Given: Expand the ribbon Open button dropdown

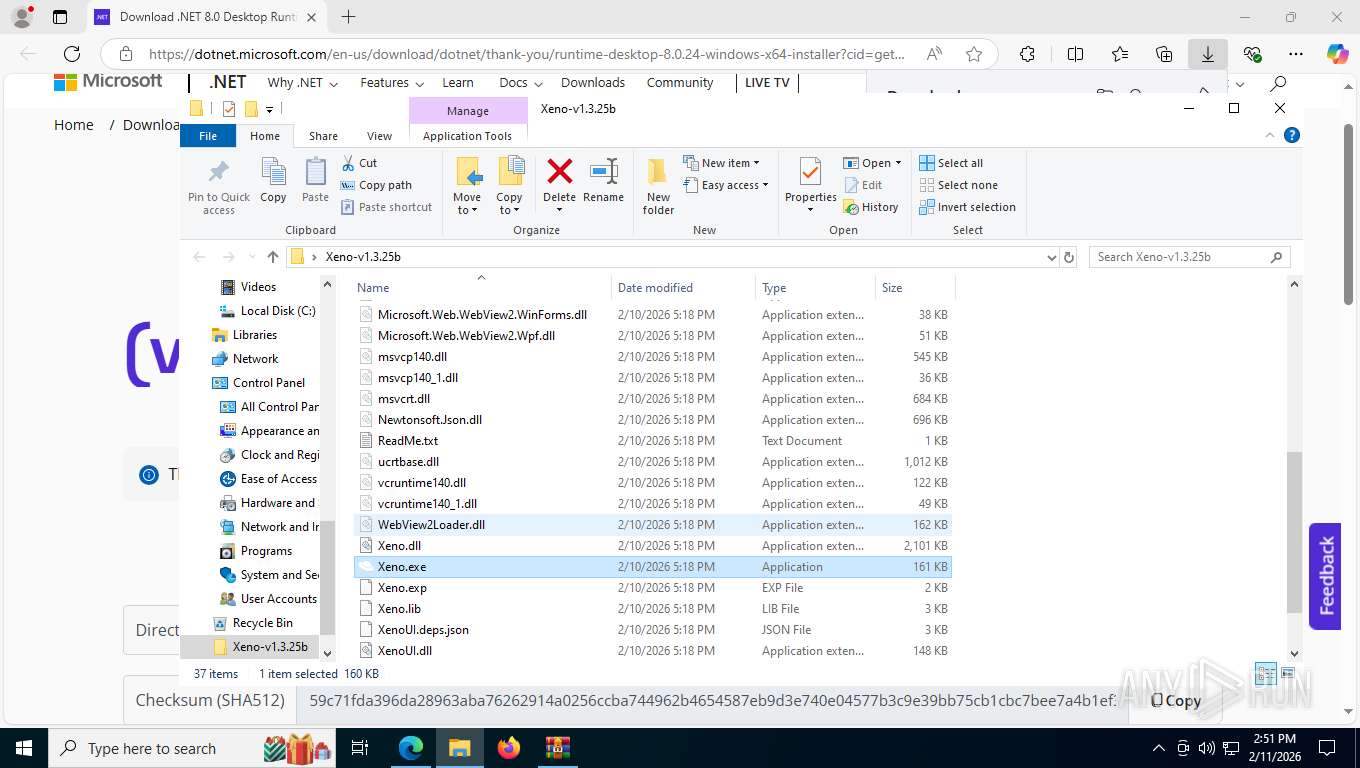Looking at the screenshot, I should click(x=898, y=163).
